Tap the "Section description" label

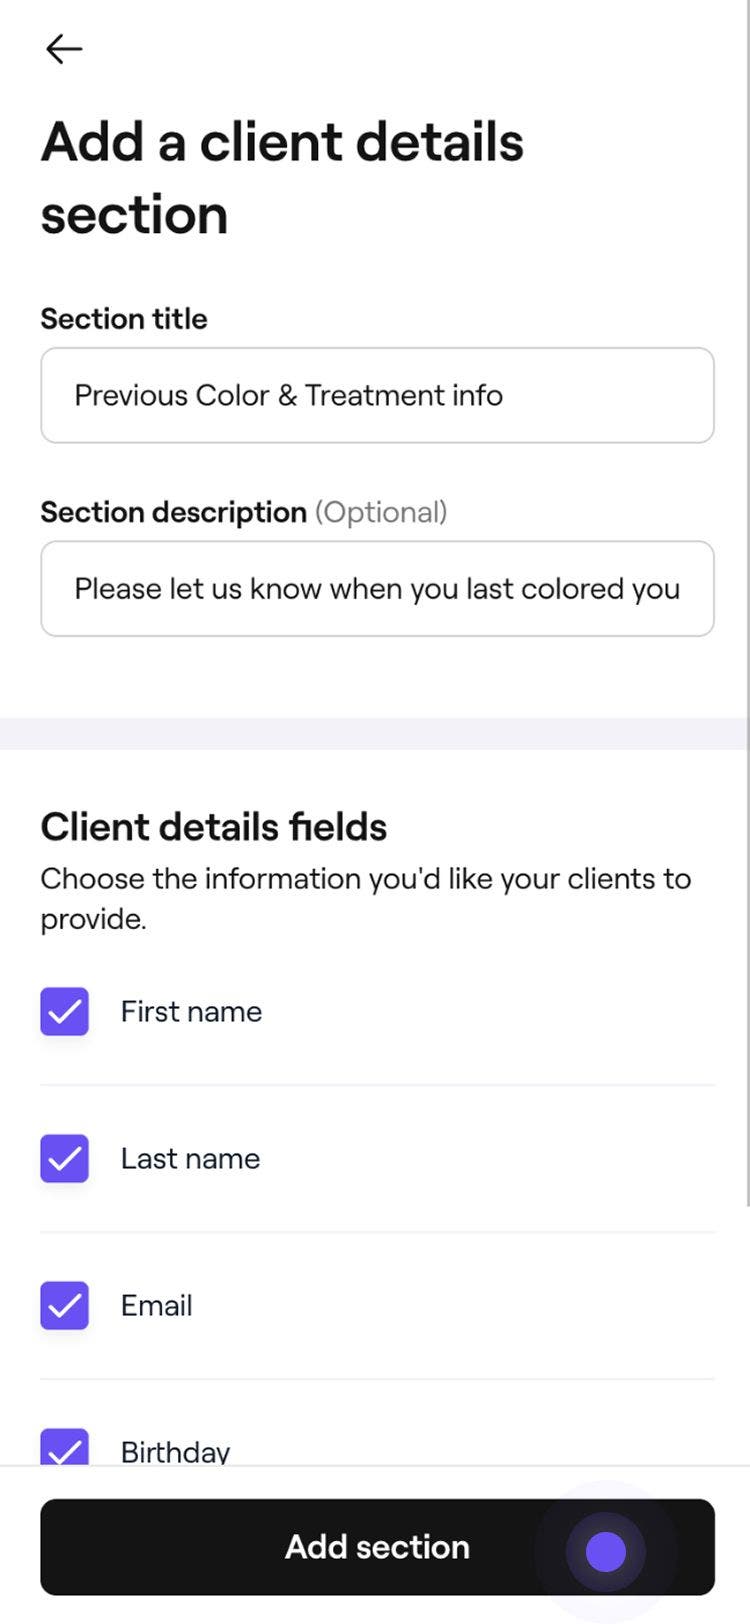click(x=173, y=512)
